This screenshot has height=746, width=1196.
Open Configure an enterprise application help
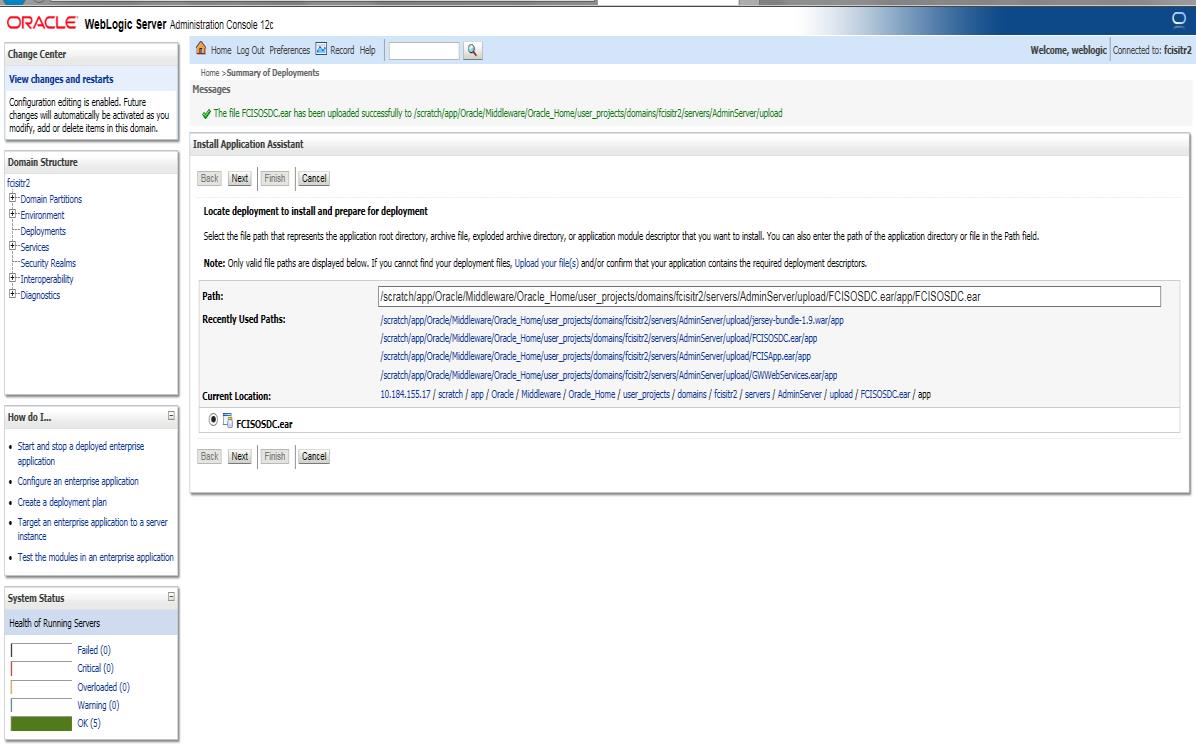[78, 481]
